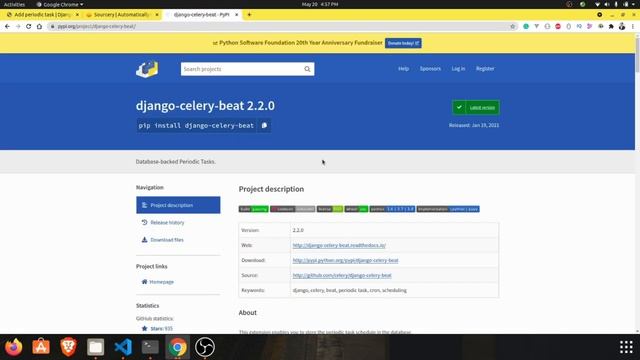
Task: Open the browser home page
Action: pyautogui.click(x=39, y=26)
